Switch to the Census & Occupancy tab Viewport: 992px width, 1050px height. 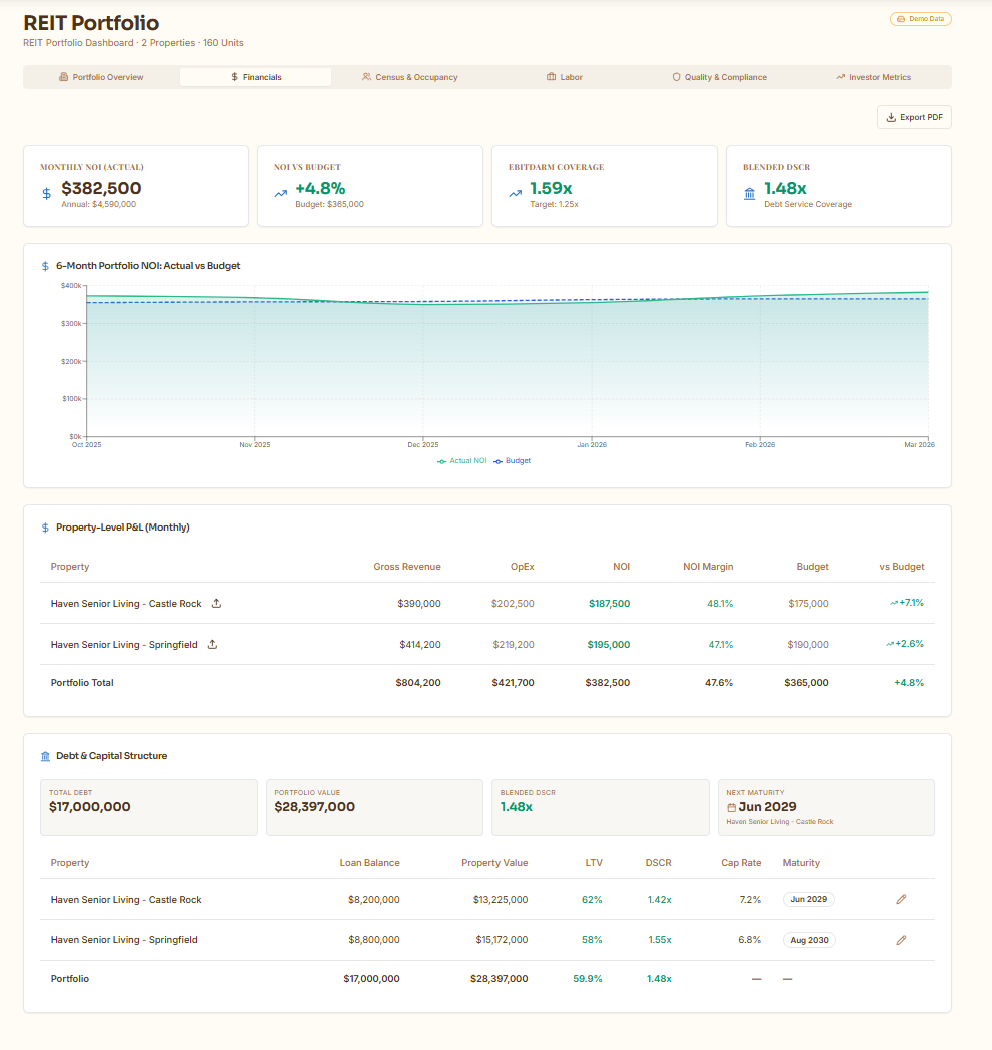409,76
